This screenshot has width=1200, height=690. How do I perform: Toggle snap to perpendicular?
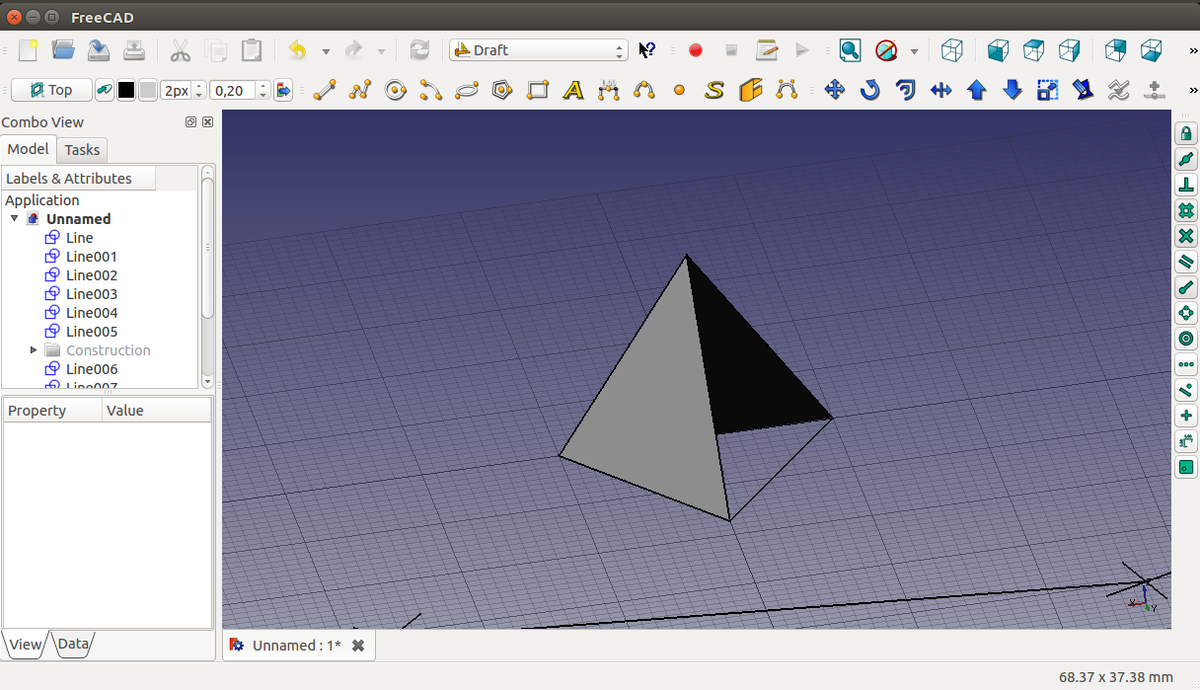[x=1186, y=185]
